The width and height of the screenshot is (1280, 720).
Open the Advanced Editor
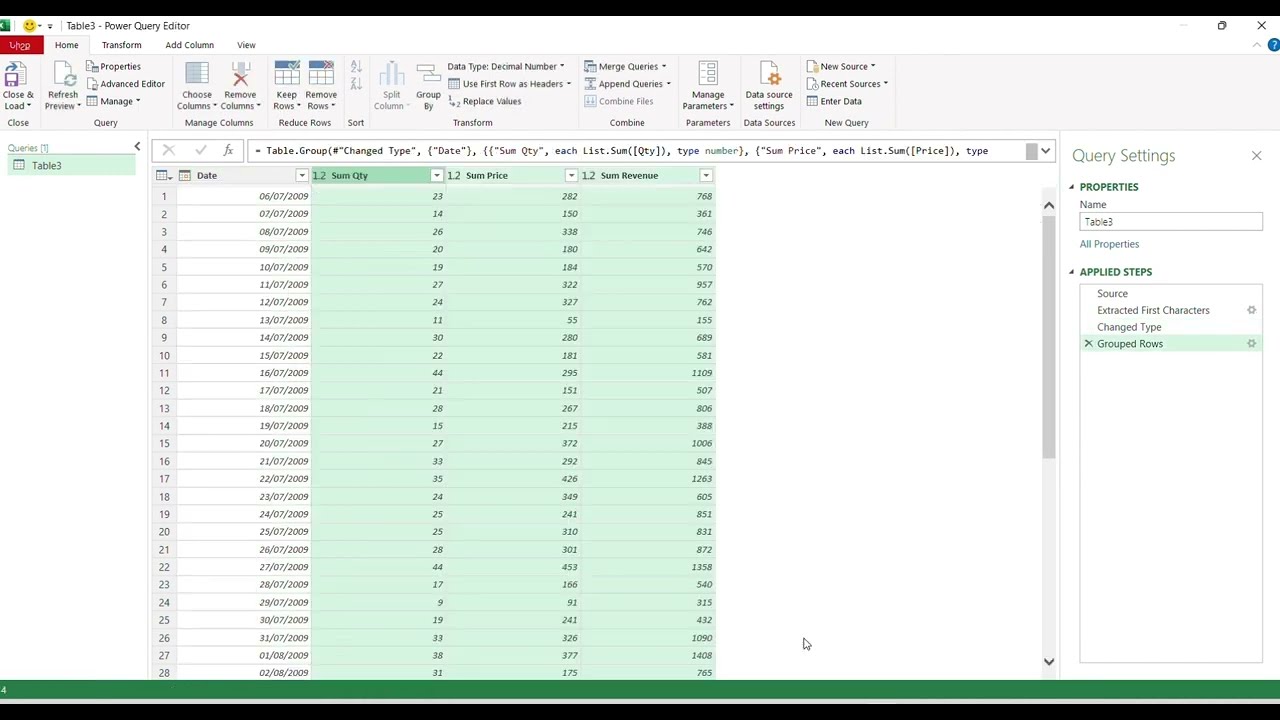pos(125,84)
